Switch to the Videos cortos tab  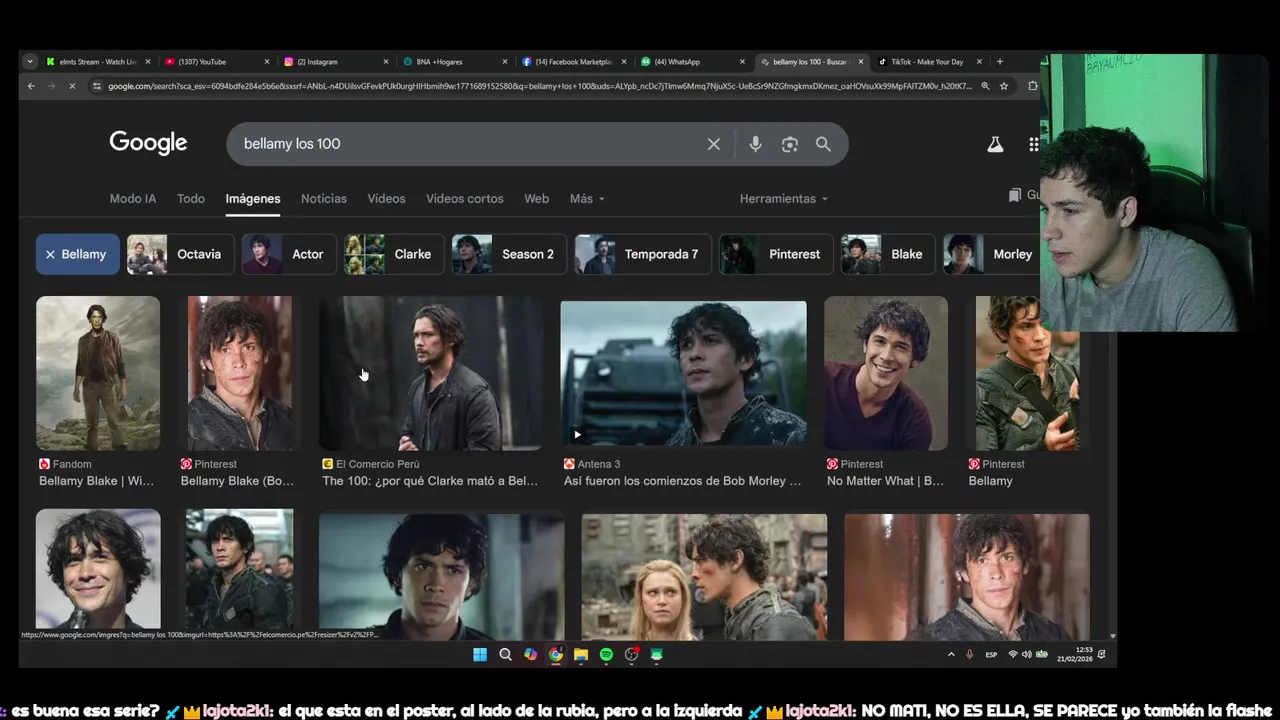465,199
